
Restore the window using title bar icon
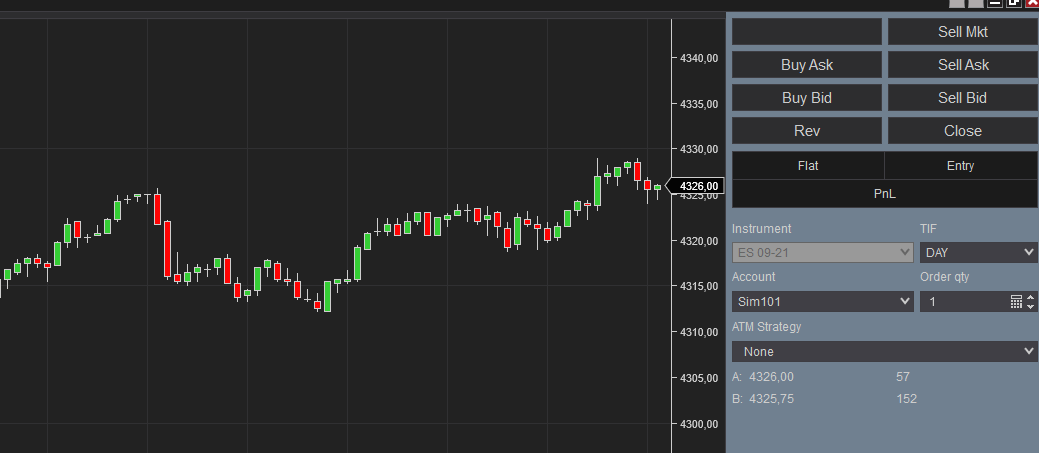coord(1014,4)
